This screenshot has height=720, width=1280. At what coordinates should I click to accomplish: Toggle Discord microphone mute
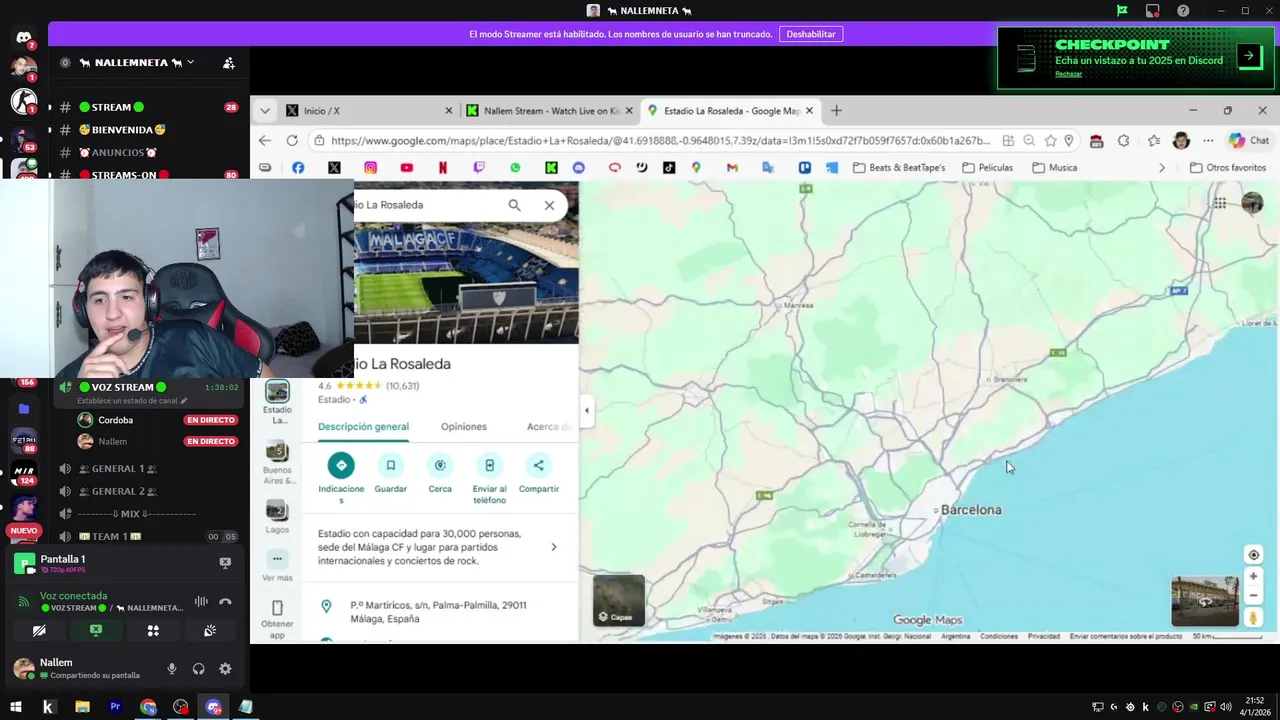172,669
